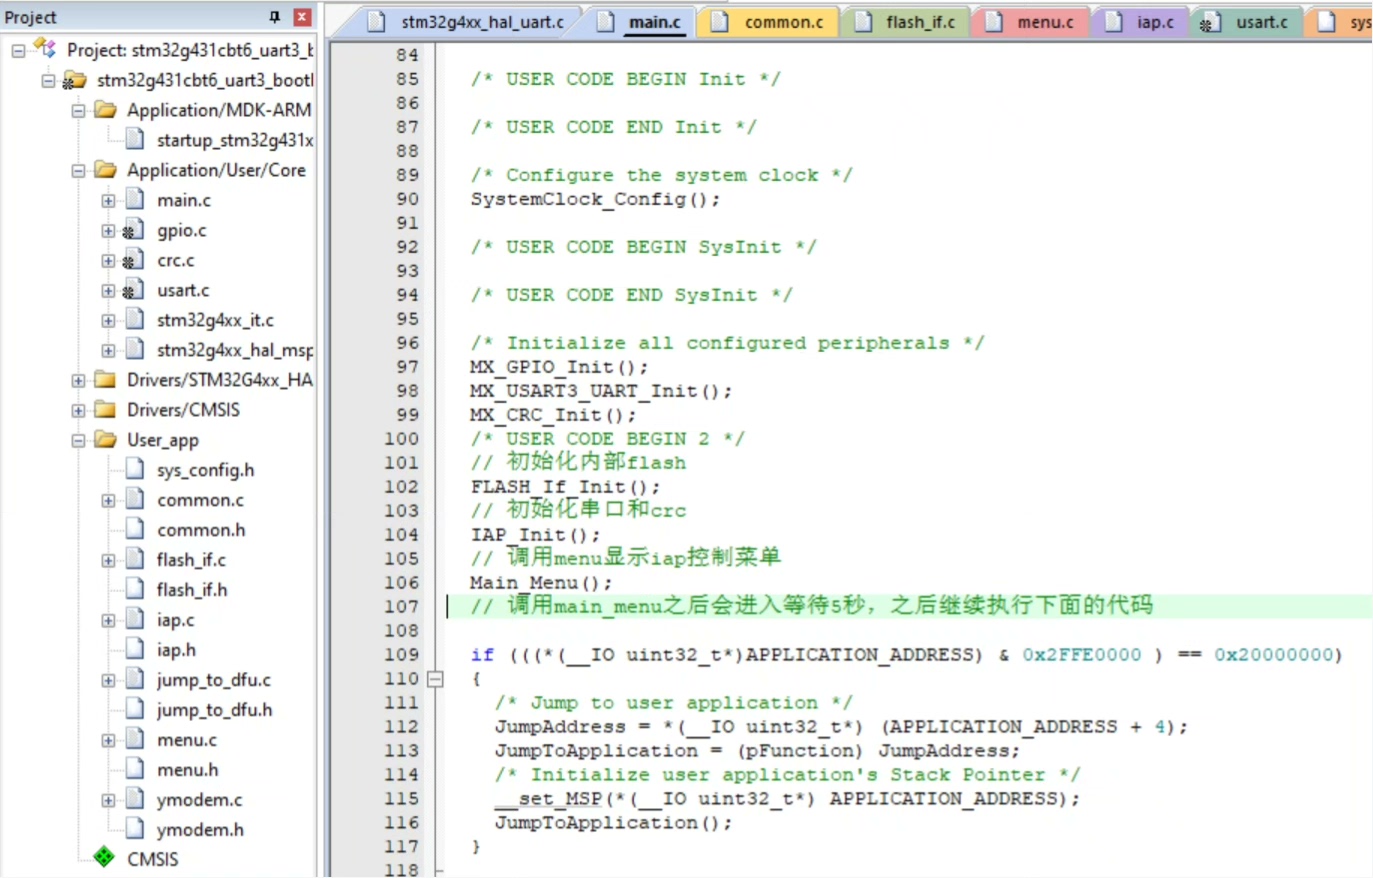Expand main.c in the project tree
Viewport: 1373px width, 878px height.
(108, 200)
